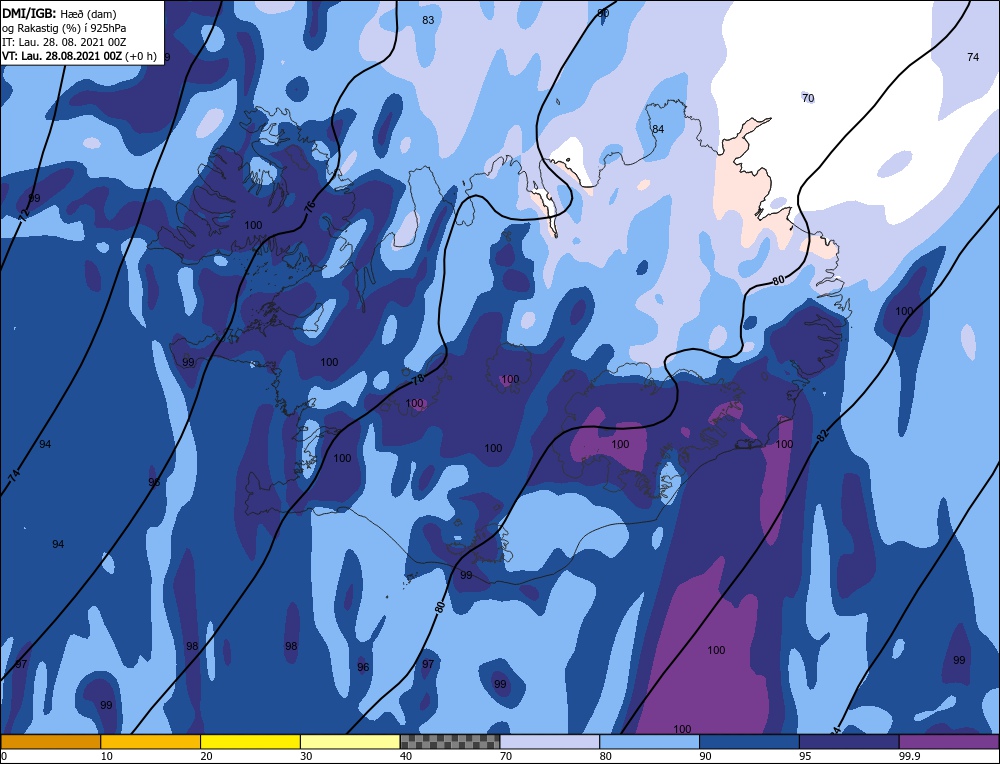The width and height of the screenshot is (1000, 764).
Task: Click the checkered gray 40–70 legend swatch
Action: [450, 741]
